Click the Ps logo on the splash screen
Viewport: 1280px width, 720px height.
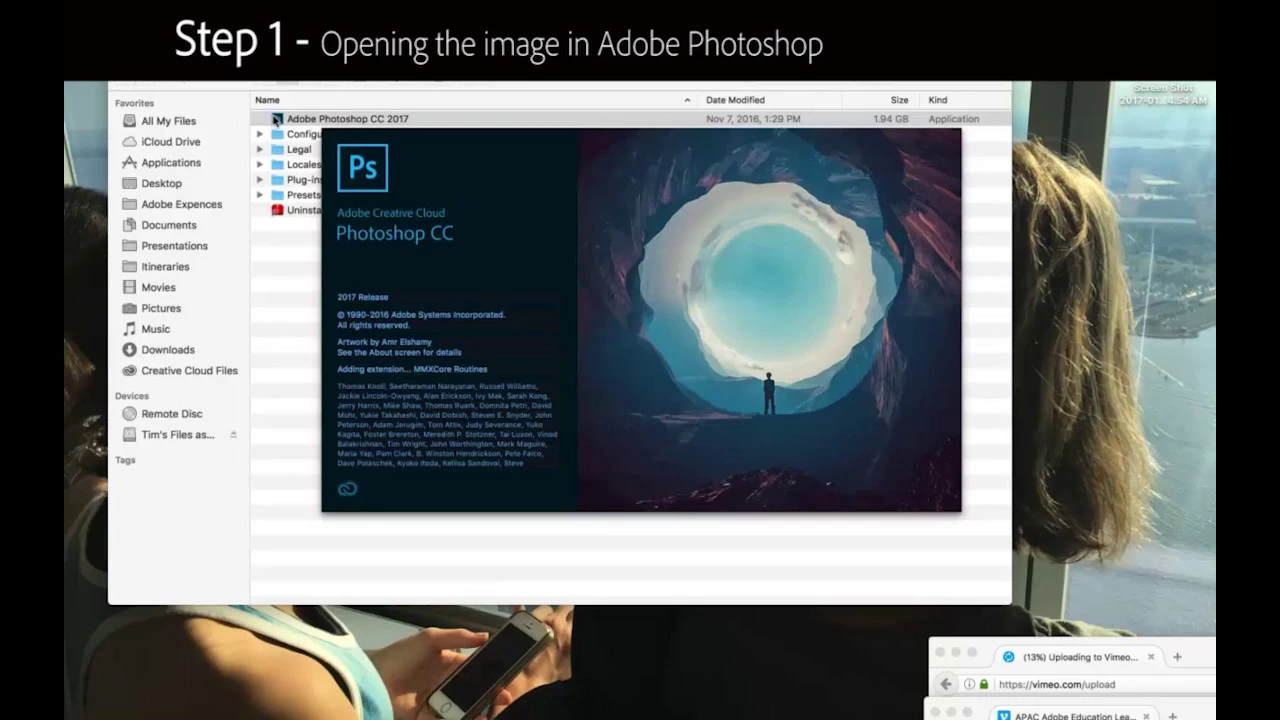[x=362, y=168]
